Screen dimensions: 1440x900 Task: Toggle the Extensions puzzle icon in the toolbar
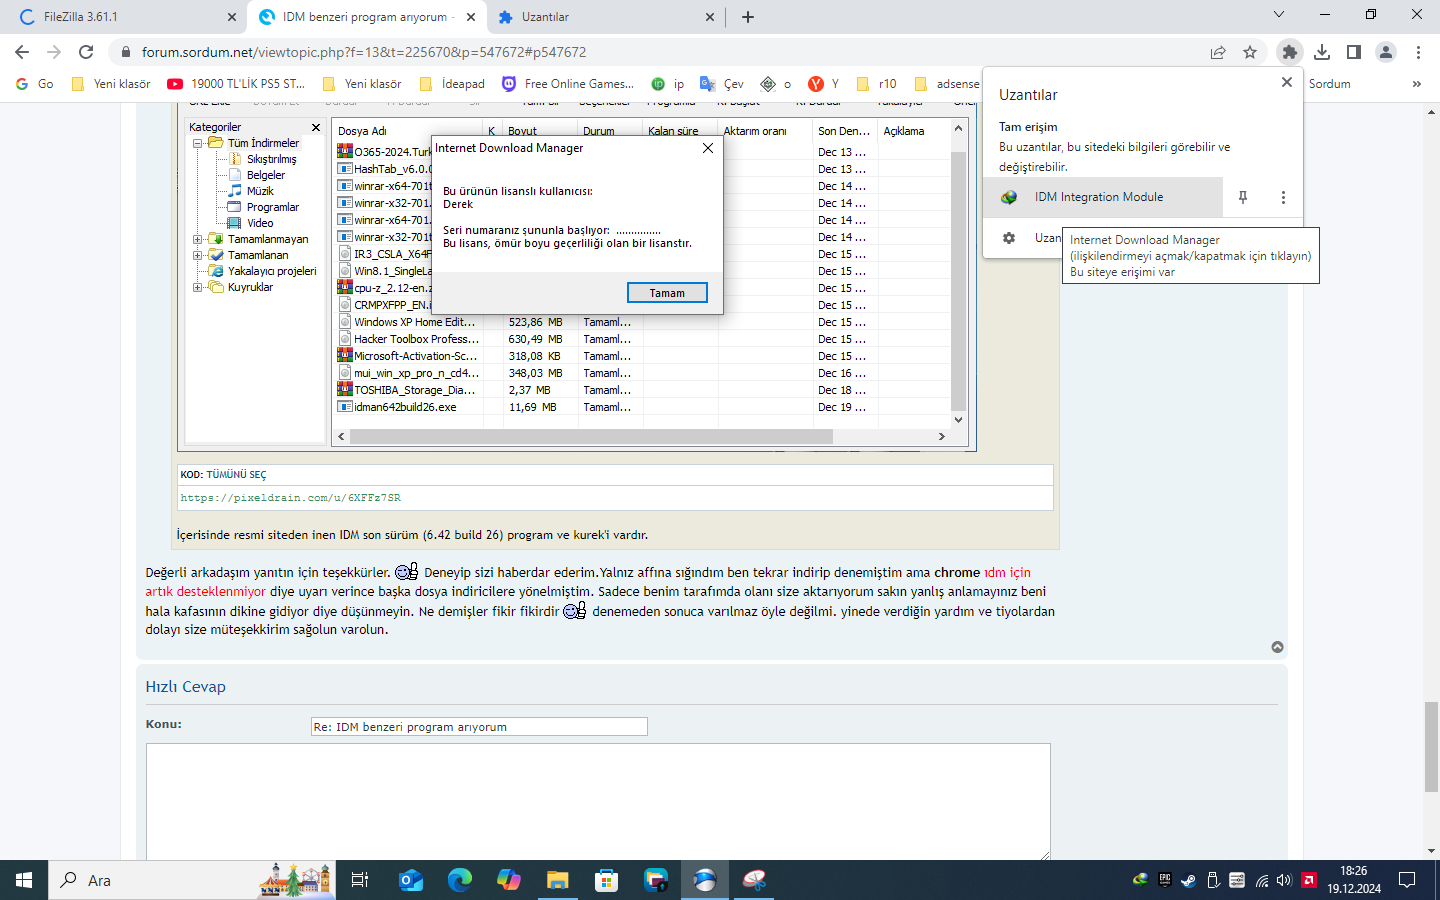point(1290,52)
